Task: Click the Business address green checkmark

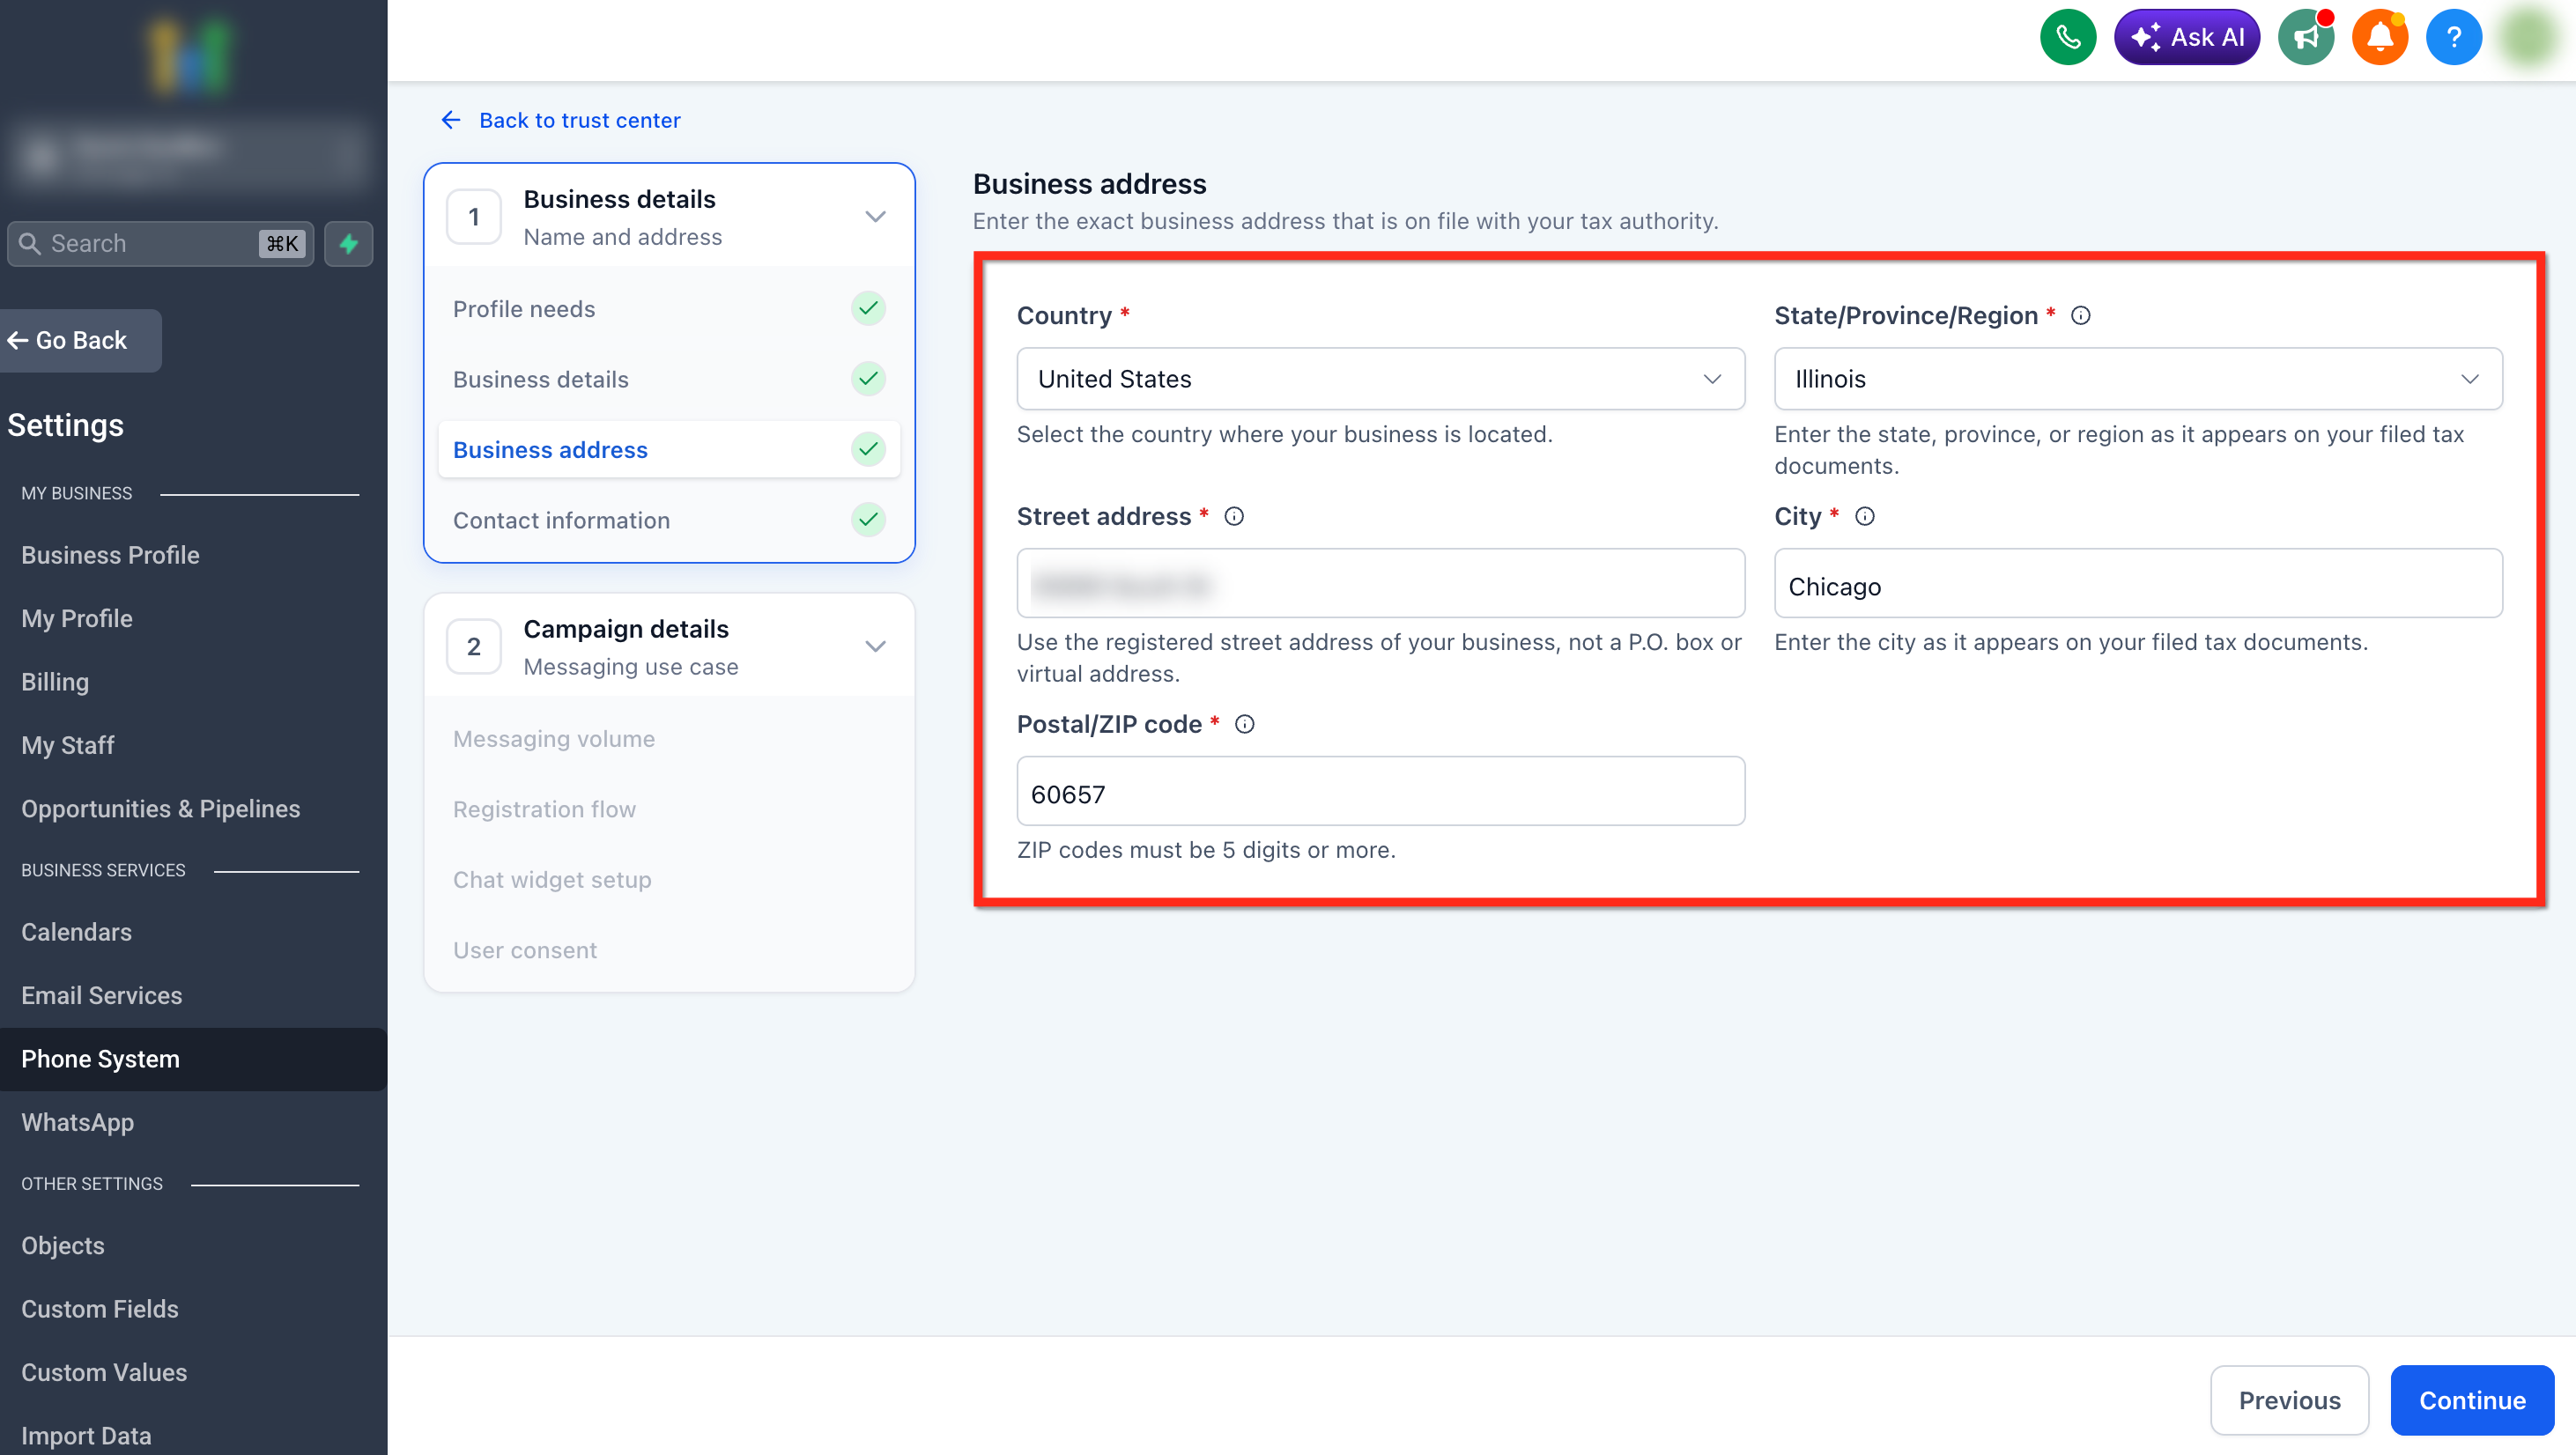Action: pos(868,449)
